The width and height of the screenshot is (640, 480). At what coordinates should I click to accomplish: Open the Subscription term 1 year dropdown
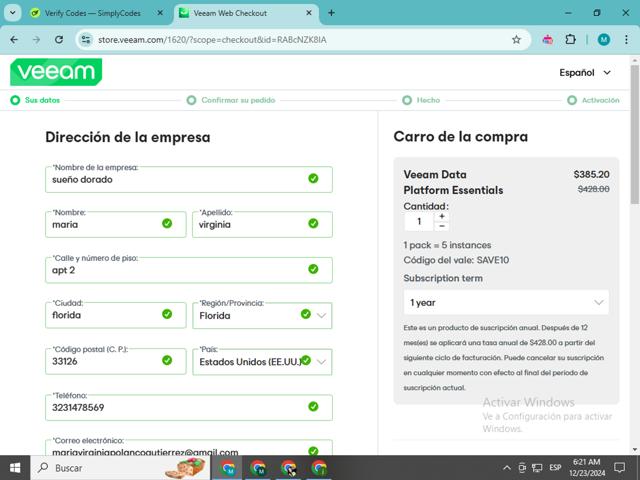[x=506, y=302]
